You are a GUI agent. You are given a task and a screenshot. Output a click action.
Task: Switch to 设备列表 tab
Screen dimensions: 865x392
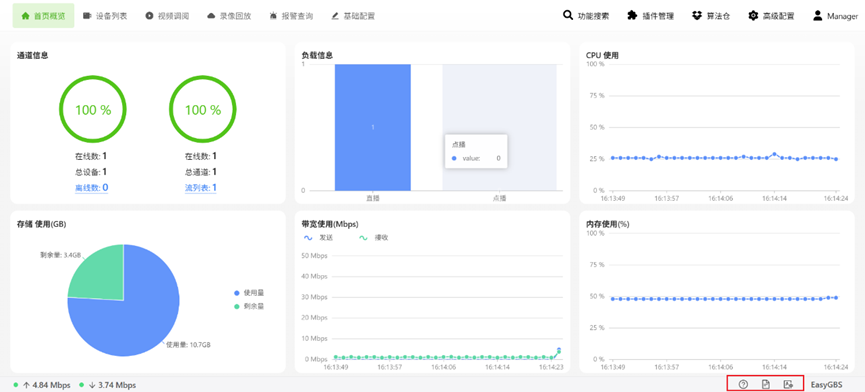(105, 16)
